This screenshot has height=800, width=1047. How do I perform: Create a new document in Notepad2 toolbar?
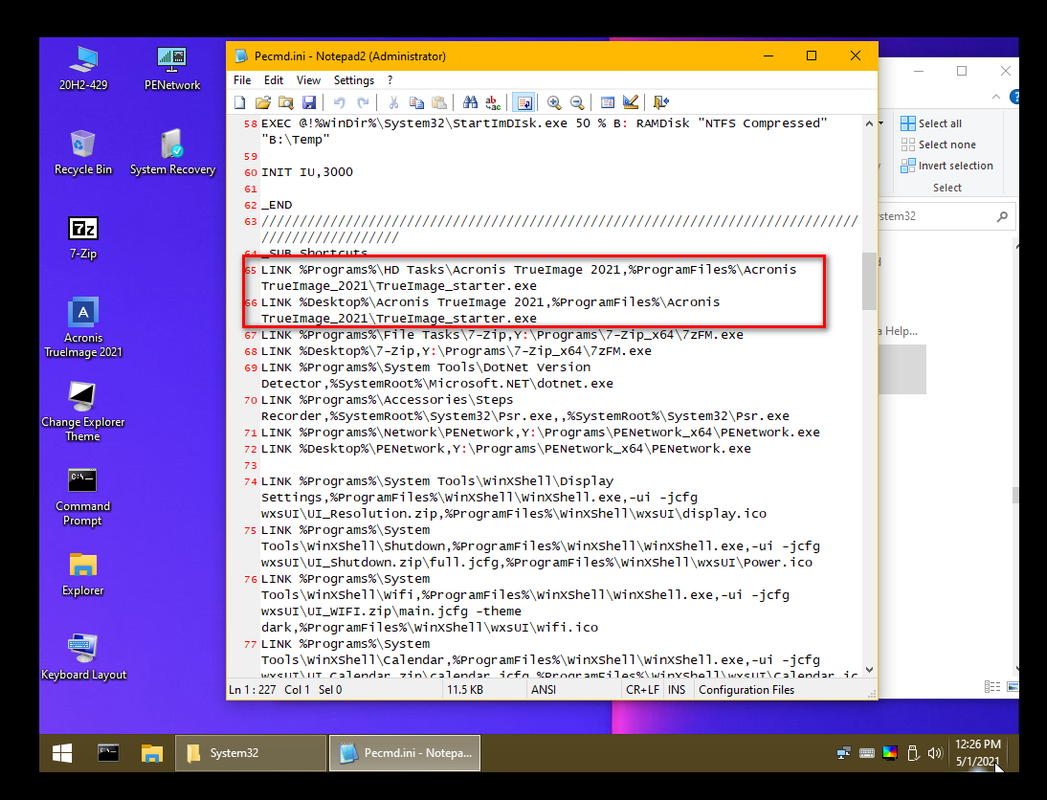(240, 102)
